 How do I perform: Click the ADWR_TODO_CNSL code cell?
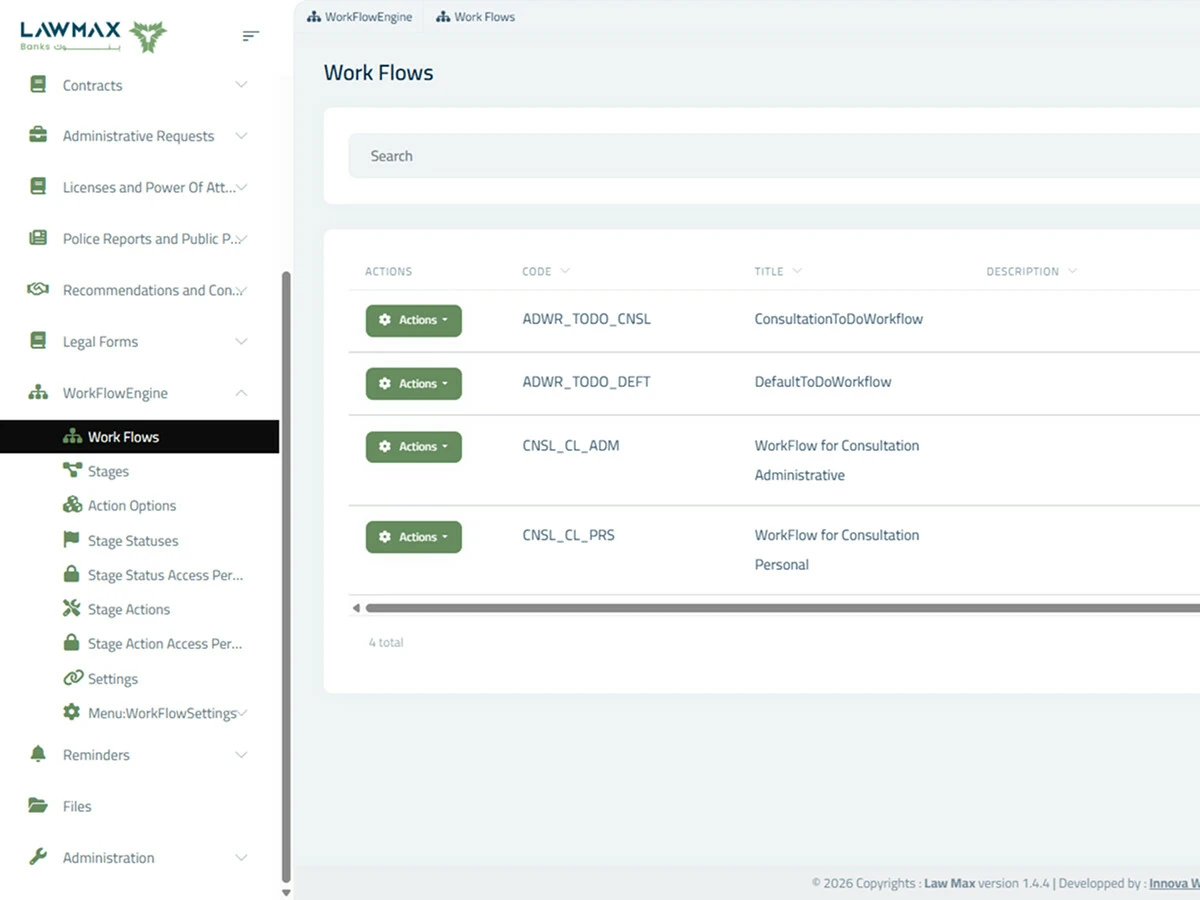point(587,319)
